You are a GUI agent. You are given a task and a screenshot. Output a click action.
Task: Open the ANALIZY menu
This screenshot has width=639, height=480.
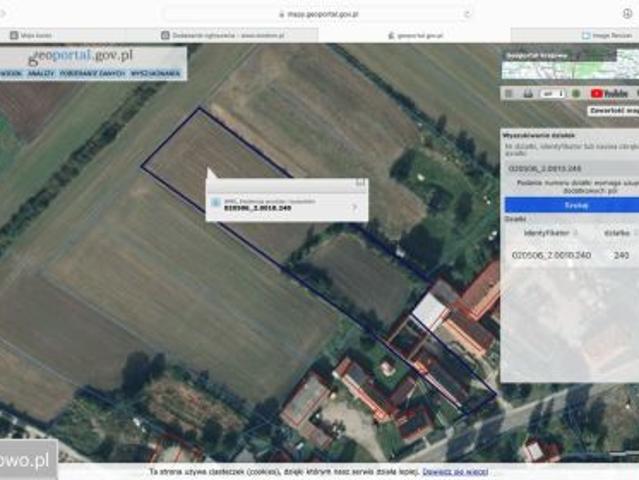pyautogui.click(x=41, y=74)
